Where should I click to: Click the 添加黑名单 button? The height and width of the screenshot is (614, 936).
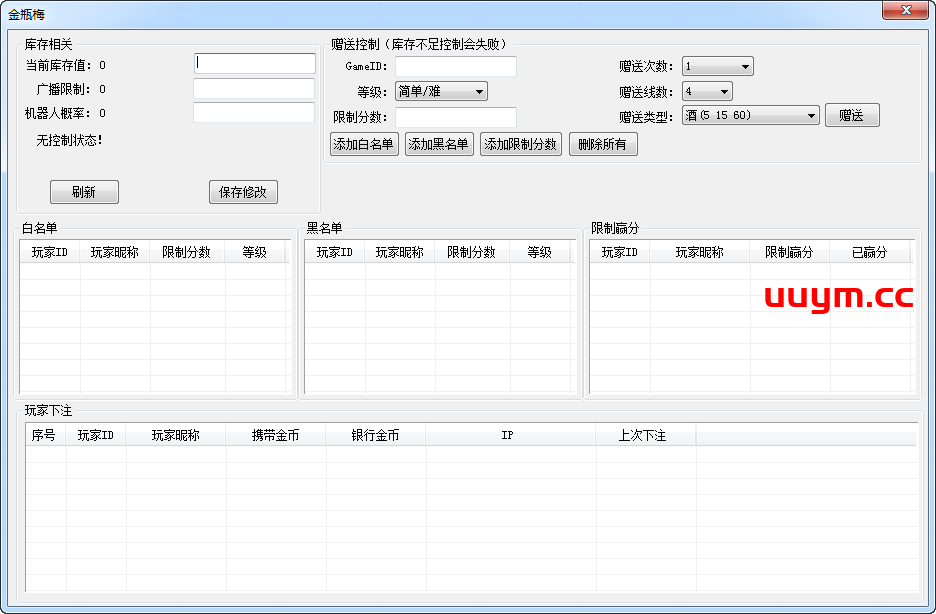(439, 144)
